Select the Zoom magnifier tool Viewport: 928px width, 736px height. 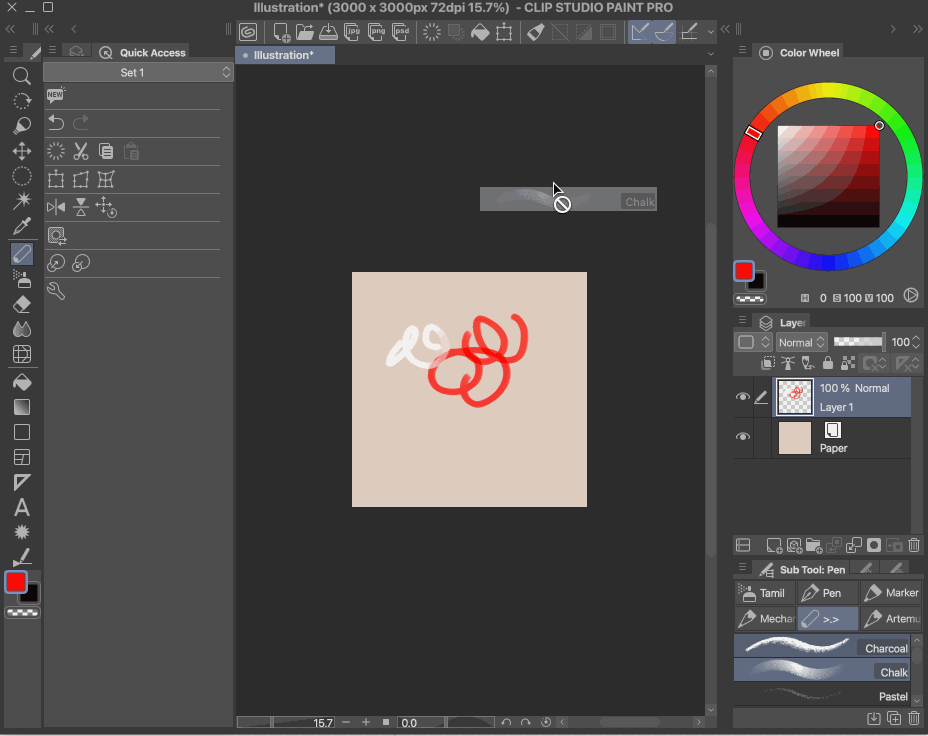[x=22, y=76]
